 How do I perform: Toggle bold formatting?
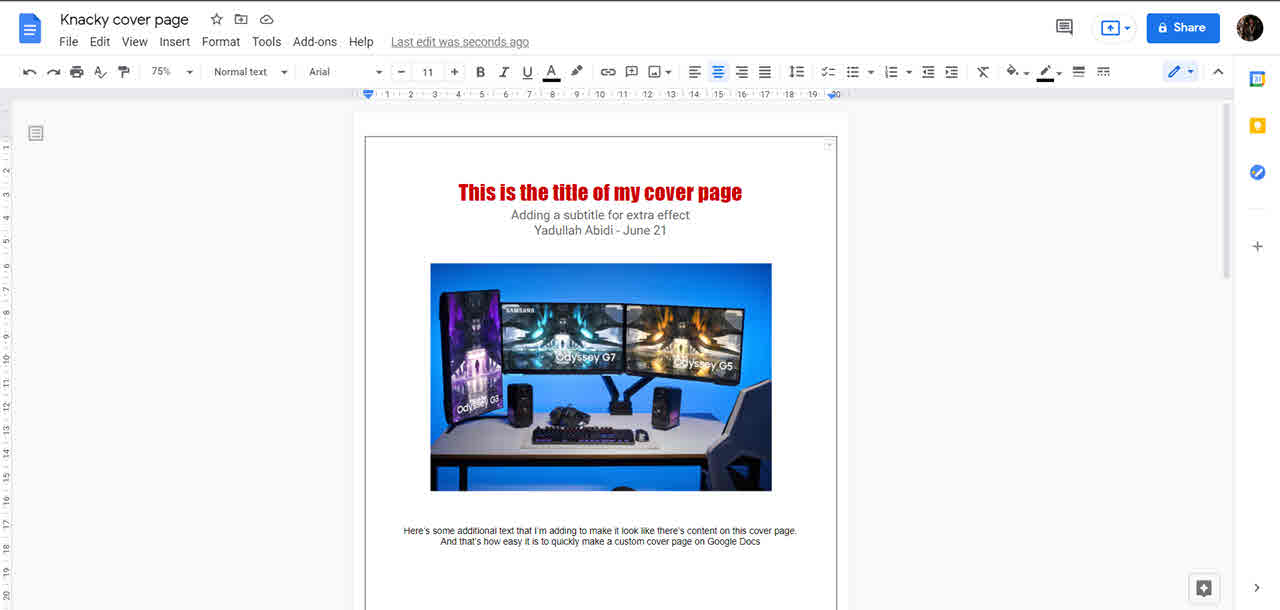click(480, 72)
